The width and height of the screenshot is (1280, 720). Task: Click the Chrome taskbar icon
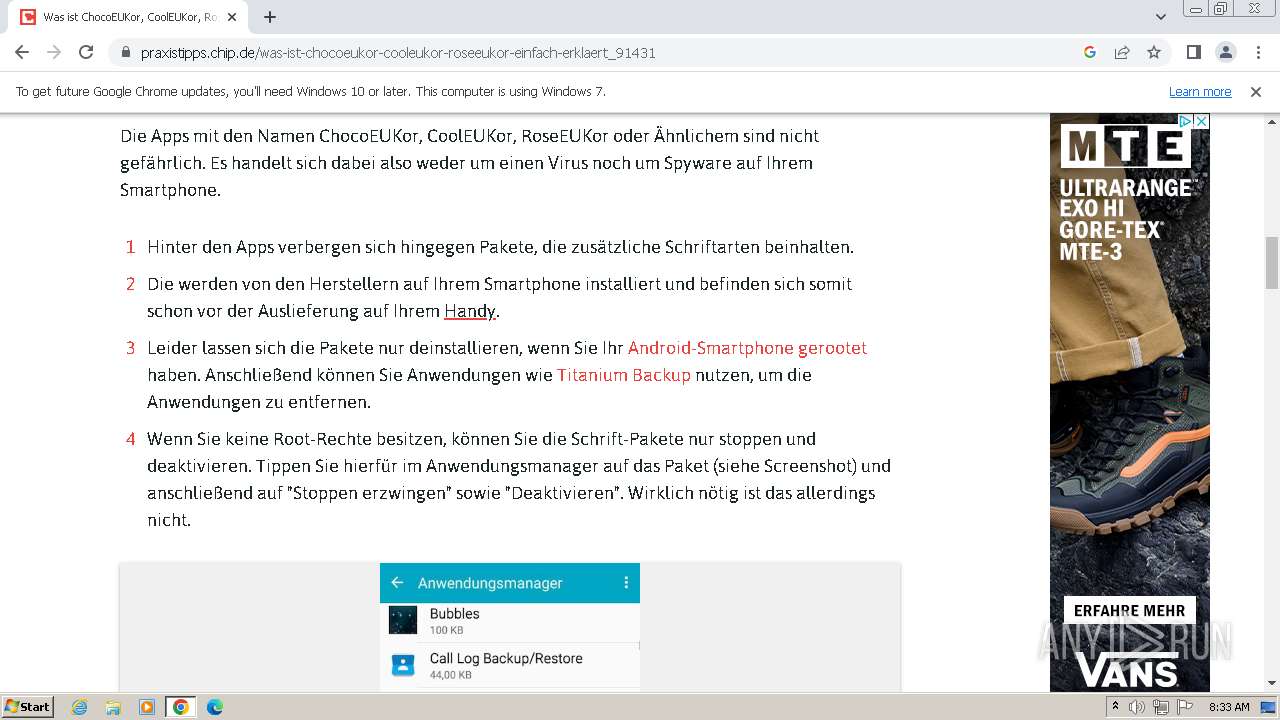coord(181,707)
